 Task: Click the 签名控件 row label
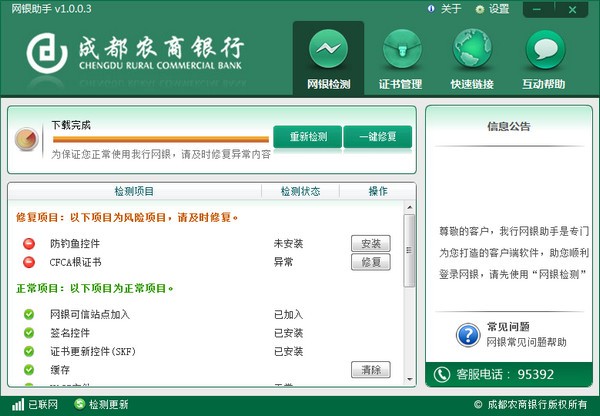tap(70, 333)
